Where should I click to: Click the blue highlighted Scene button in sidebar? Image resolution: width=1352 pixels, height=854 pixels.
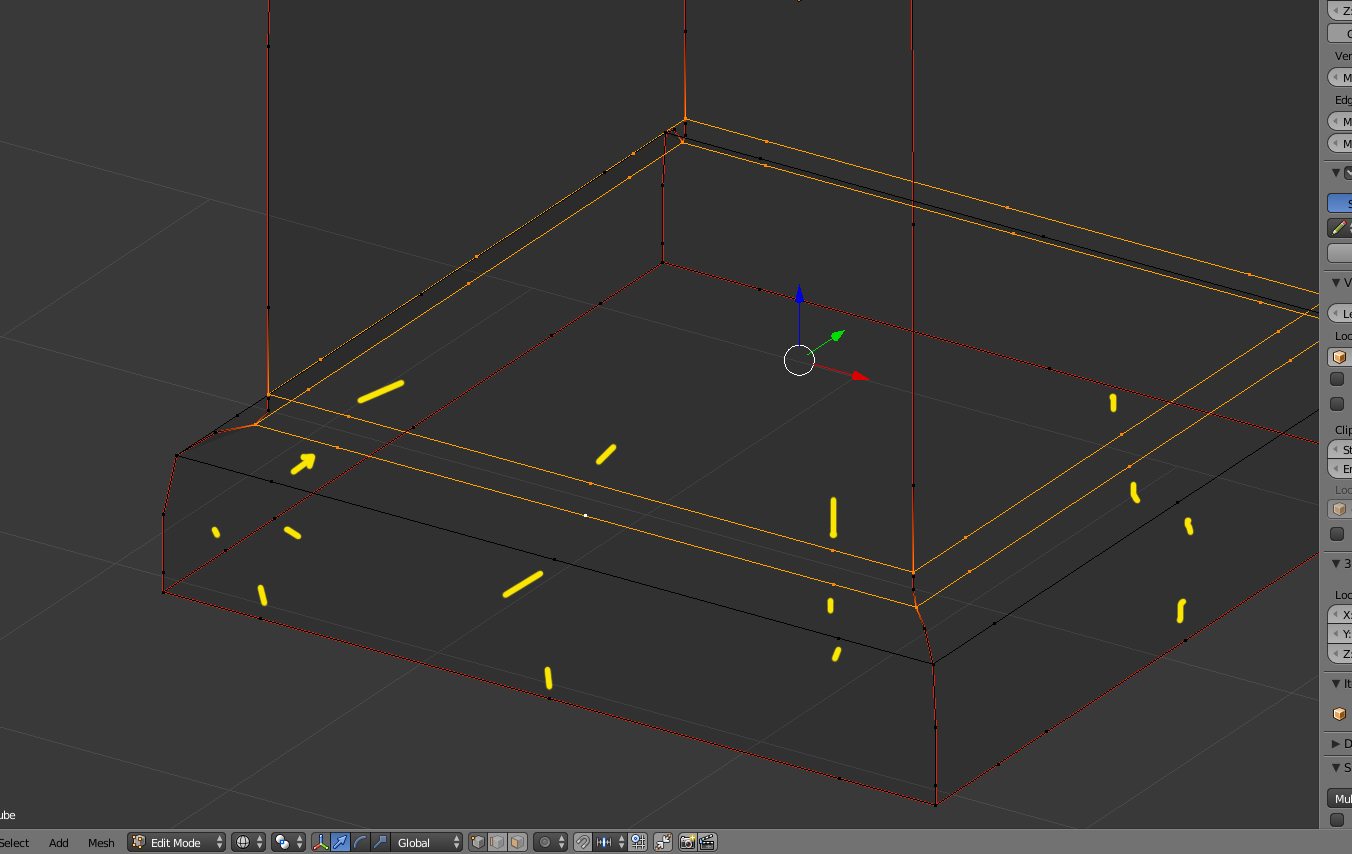[x=1340, y=203]
